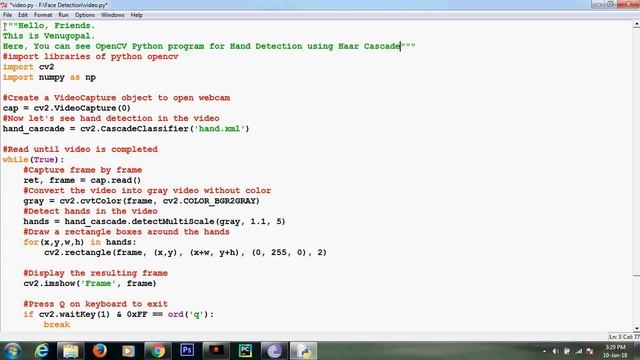Screen dimensions: 640x360
Task: Open the Edit menu
Action: 23,15
